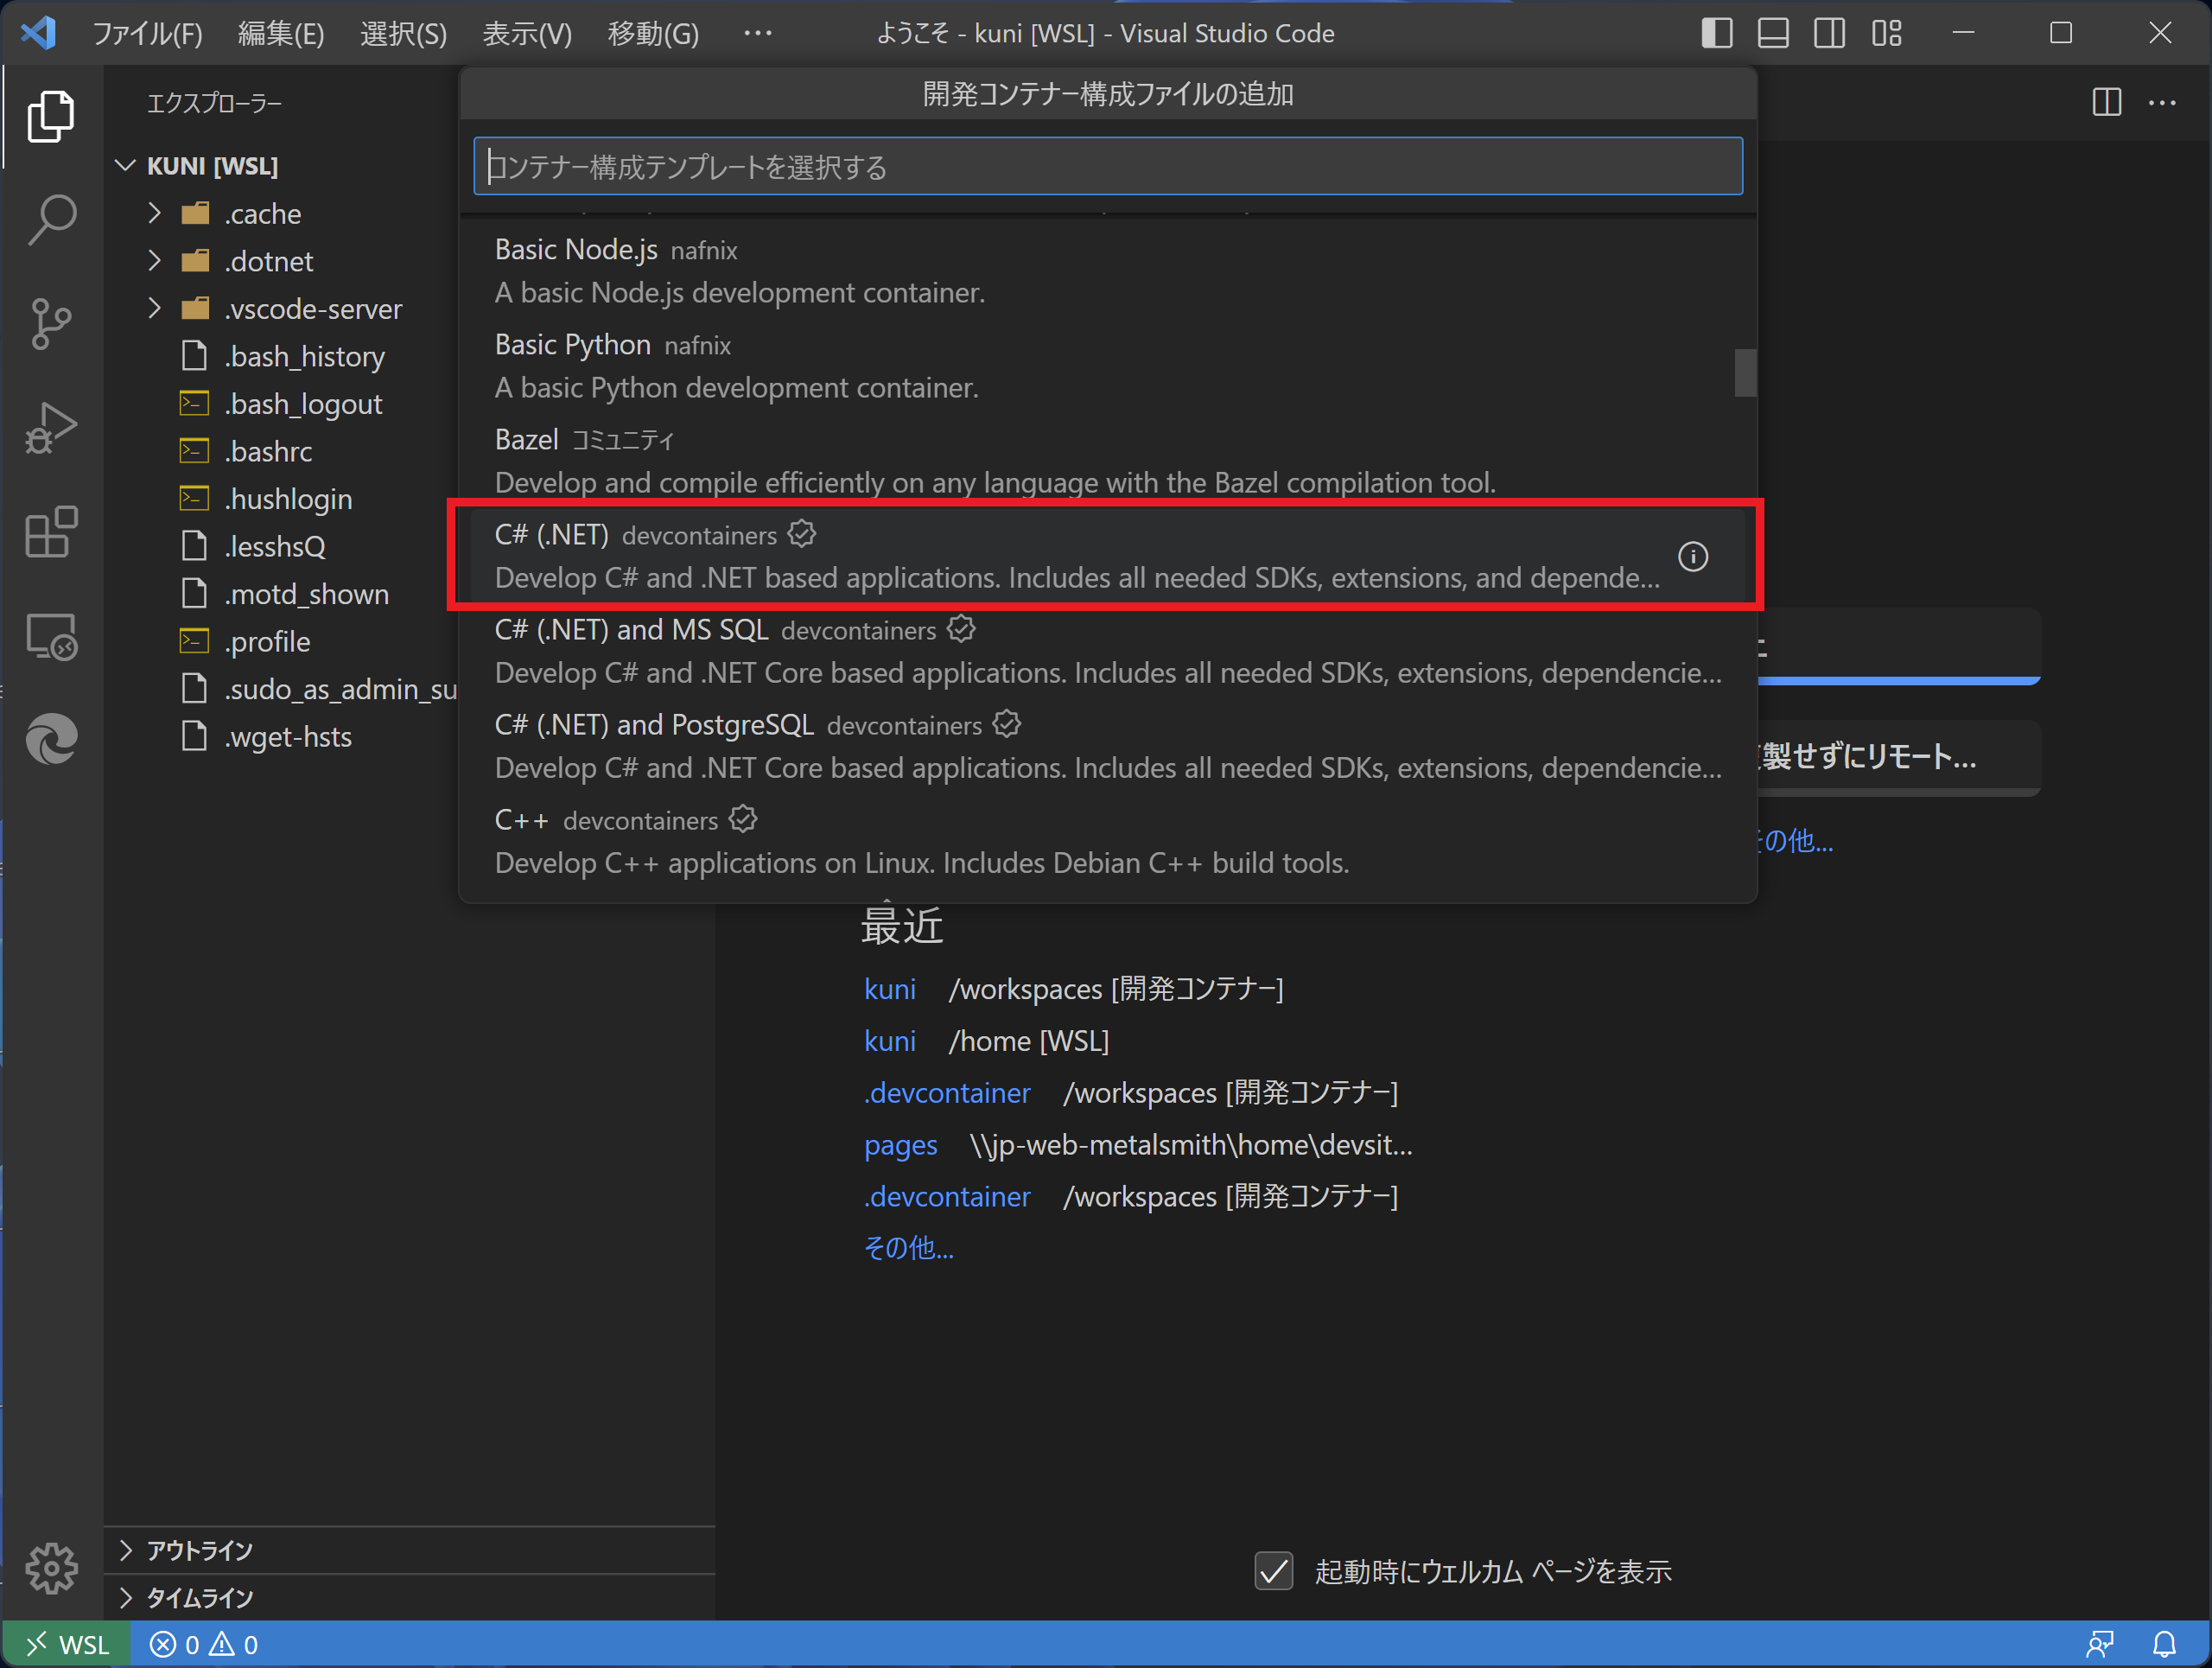This screenshot has height=1668, width=2212.
Task: Click the .cache folder icon
Action: point(195,213)
